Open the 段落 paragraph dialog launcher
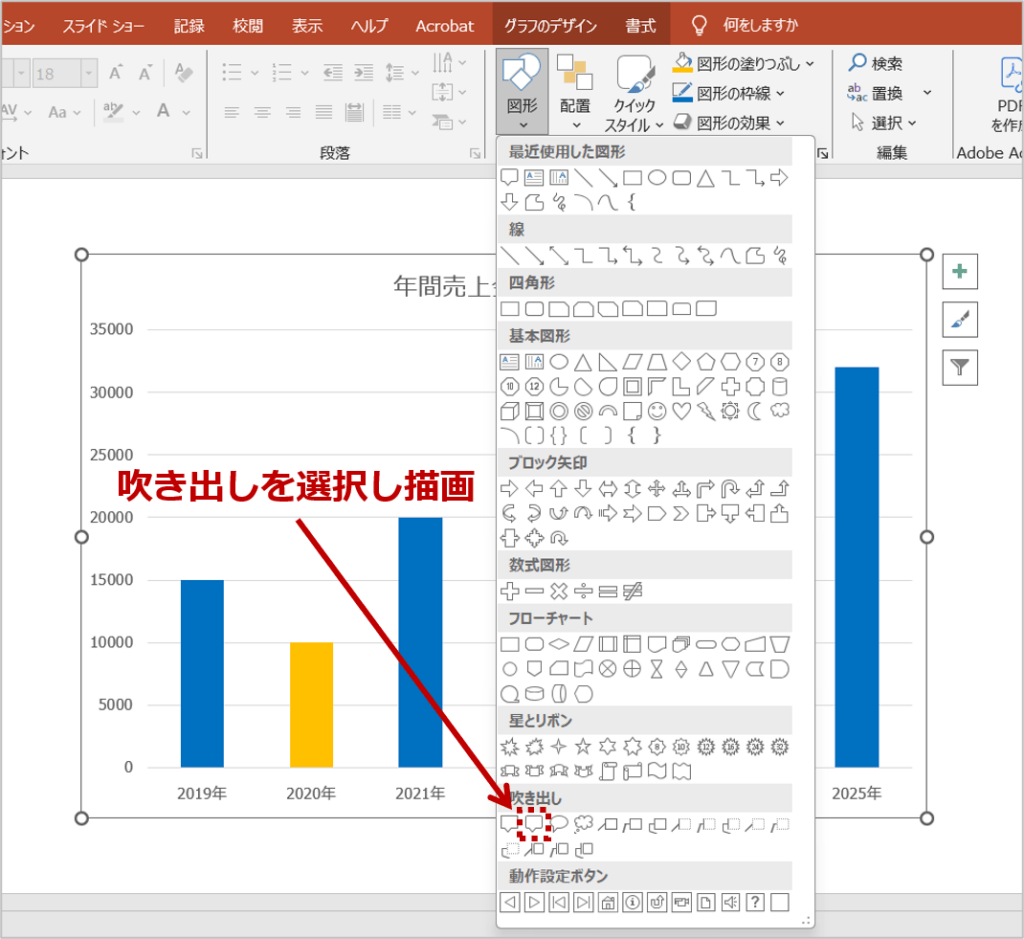Screen dimensions: 1024x939 click(475, 153)
